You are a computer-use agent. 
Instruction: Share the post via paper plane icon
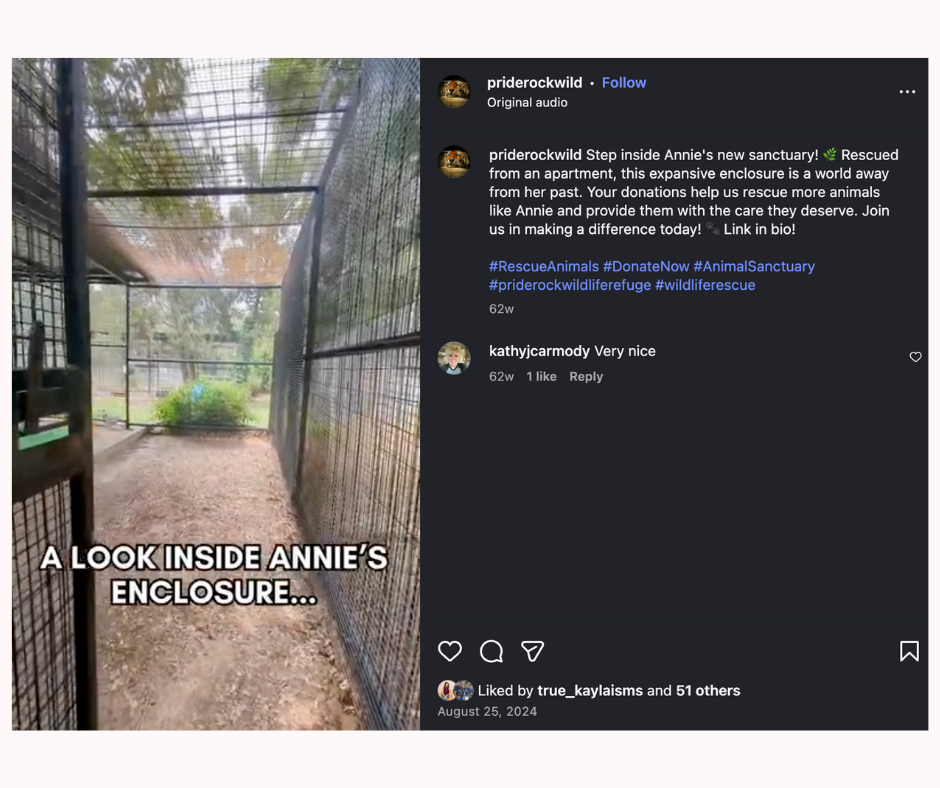point(532,651)
